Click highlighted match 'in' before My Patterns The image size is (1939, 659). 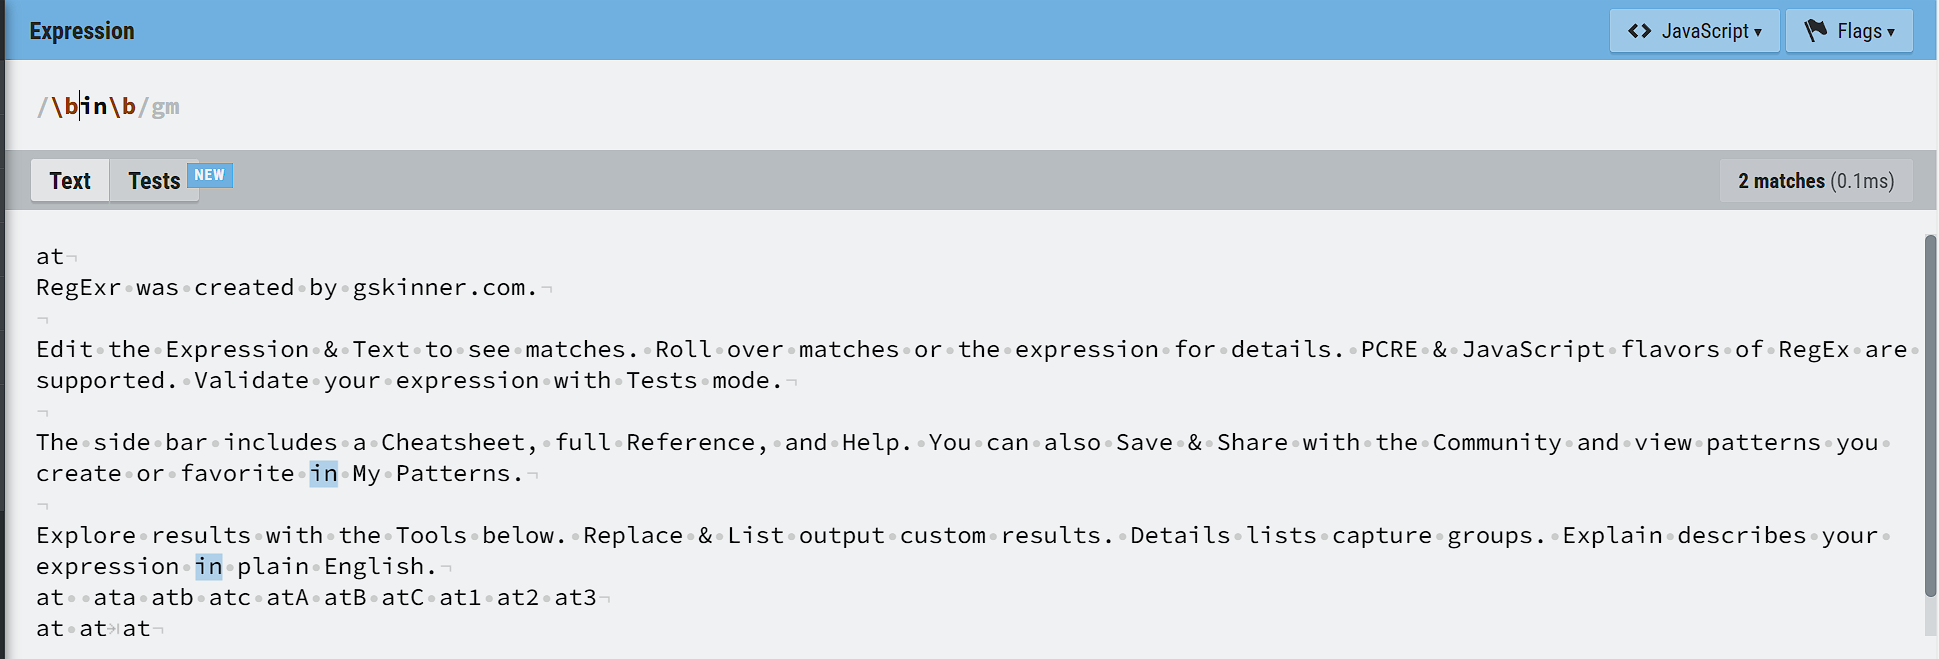tap(323, 473)
